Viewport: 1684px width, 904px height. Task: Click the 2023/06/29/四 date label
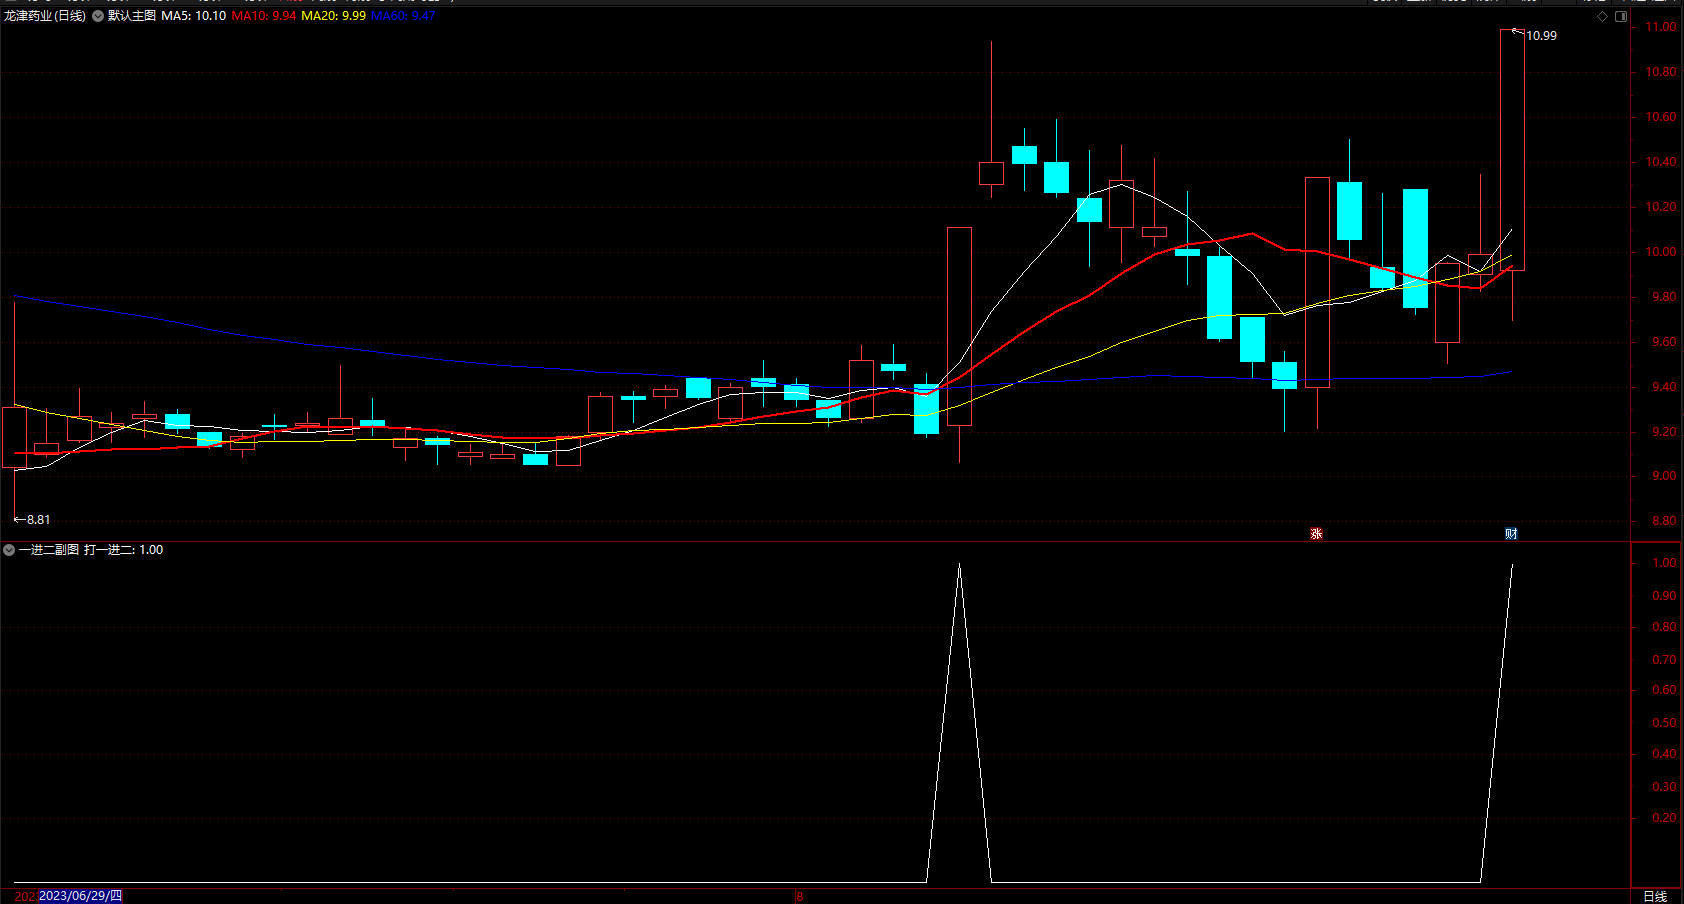coord(80,896)
